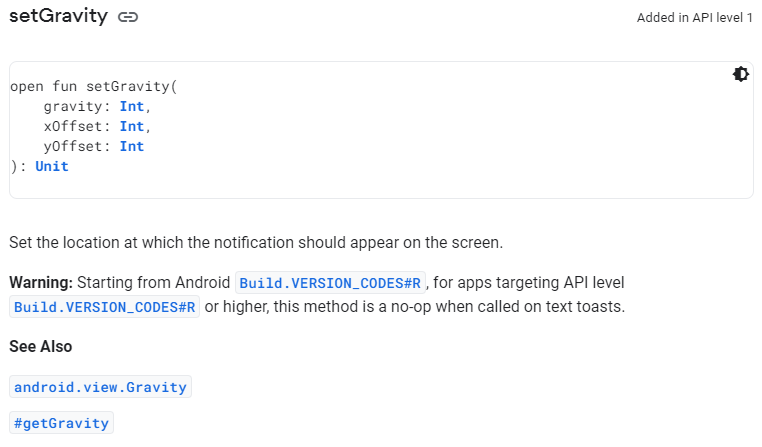Open the Int type of yOffset parameter
Screen dimensions: 762x447
click(x=132, y=146)
